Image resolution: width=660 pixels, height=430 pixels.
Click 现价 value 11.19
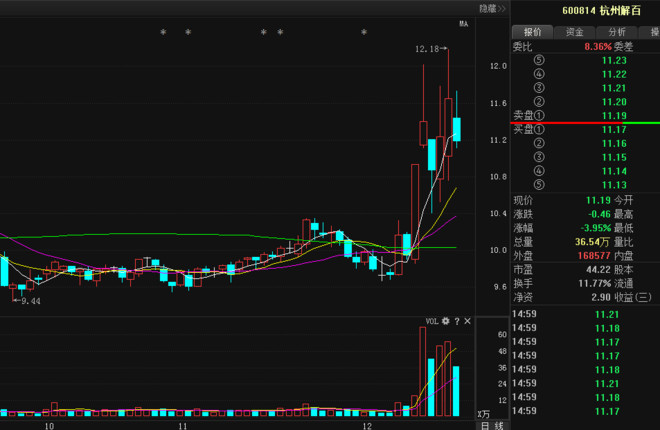(x=598, y=200)
